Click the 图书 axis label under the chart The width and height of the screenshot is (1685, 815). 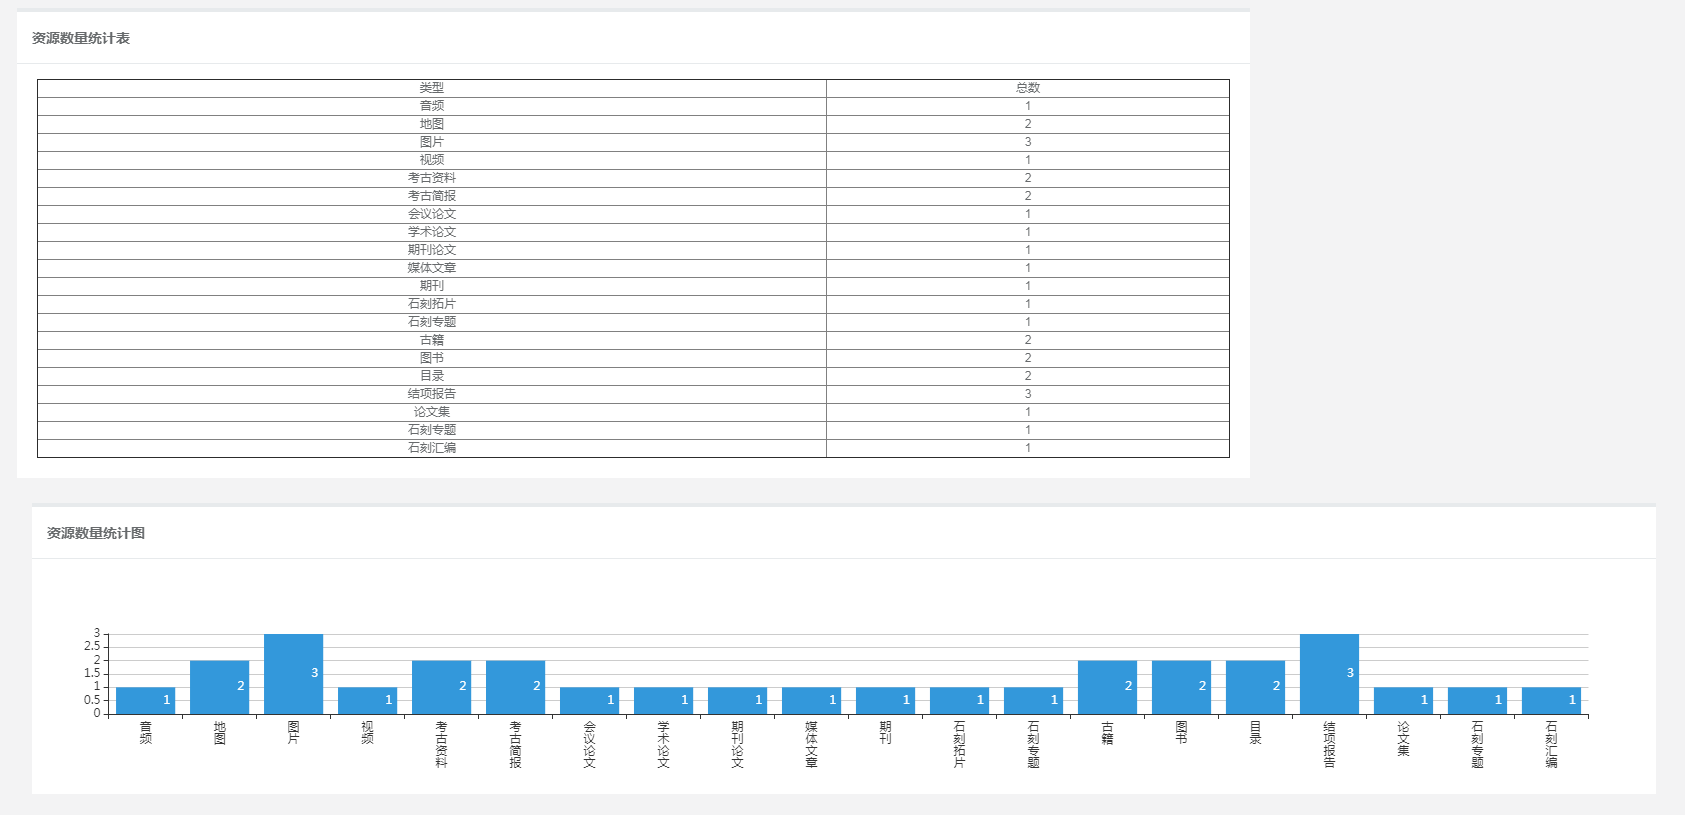[1181, 733]
